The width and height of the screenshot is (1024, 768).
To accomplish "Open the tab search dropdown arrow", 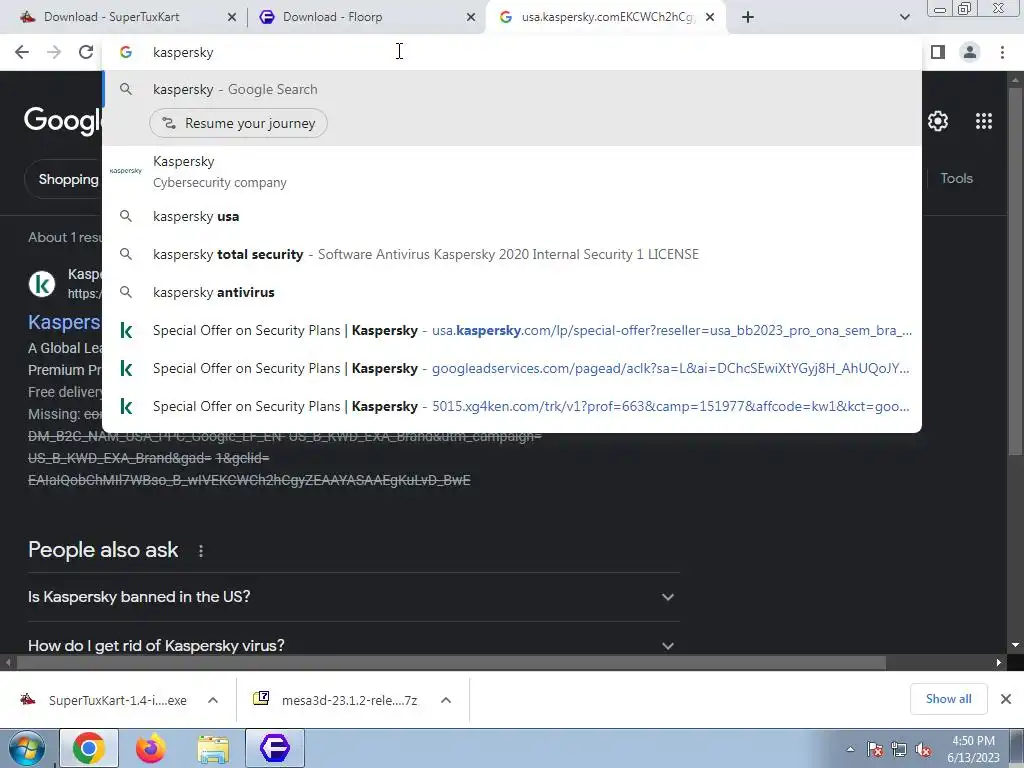I will [904, 17].
